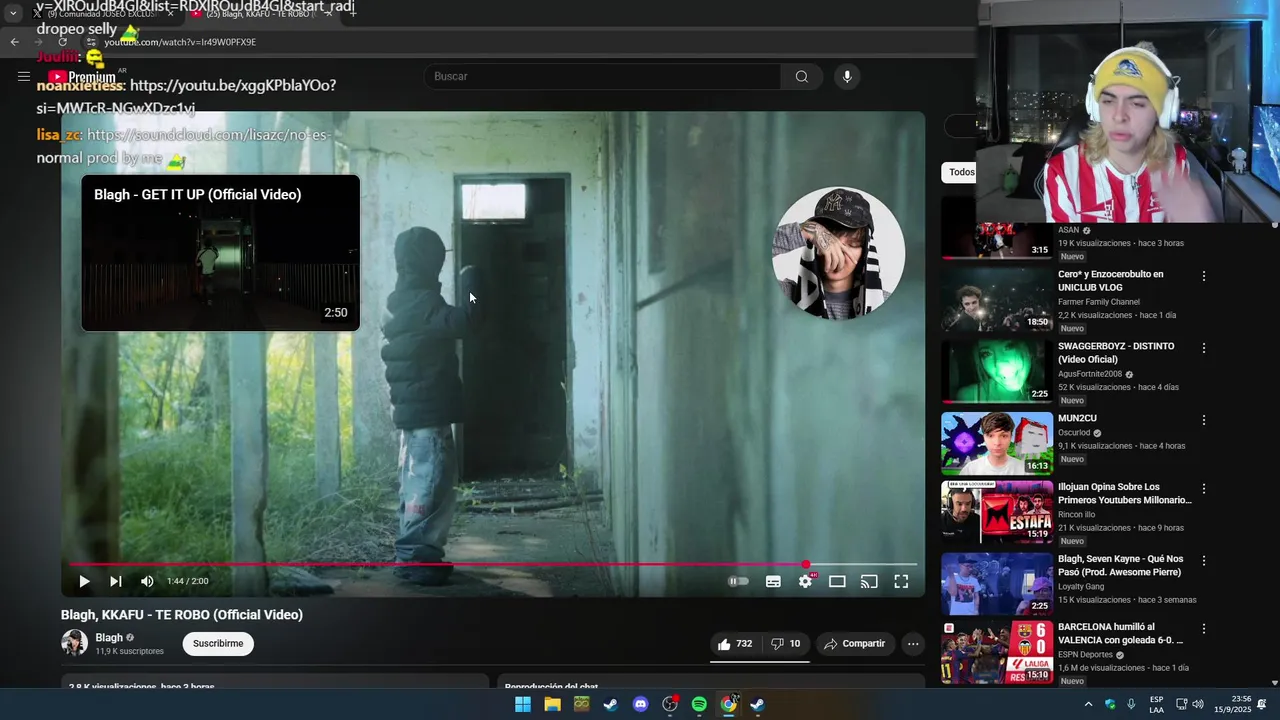Enter fullscreen video mode
1280x720 pixels.
[901, 581]
